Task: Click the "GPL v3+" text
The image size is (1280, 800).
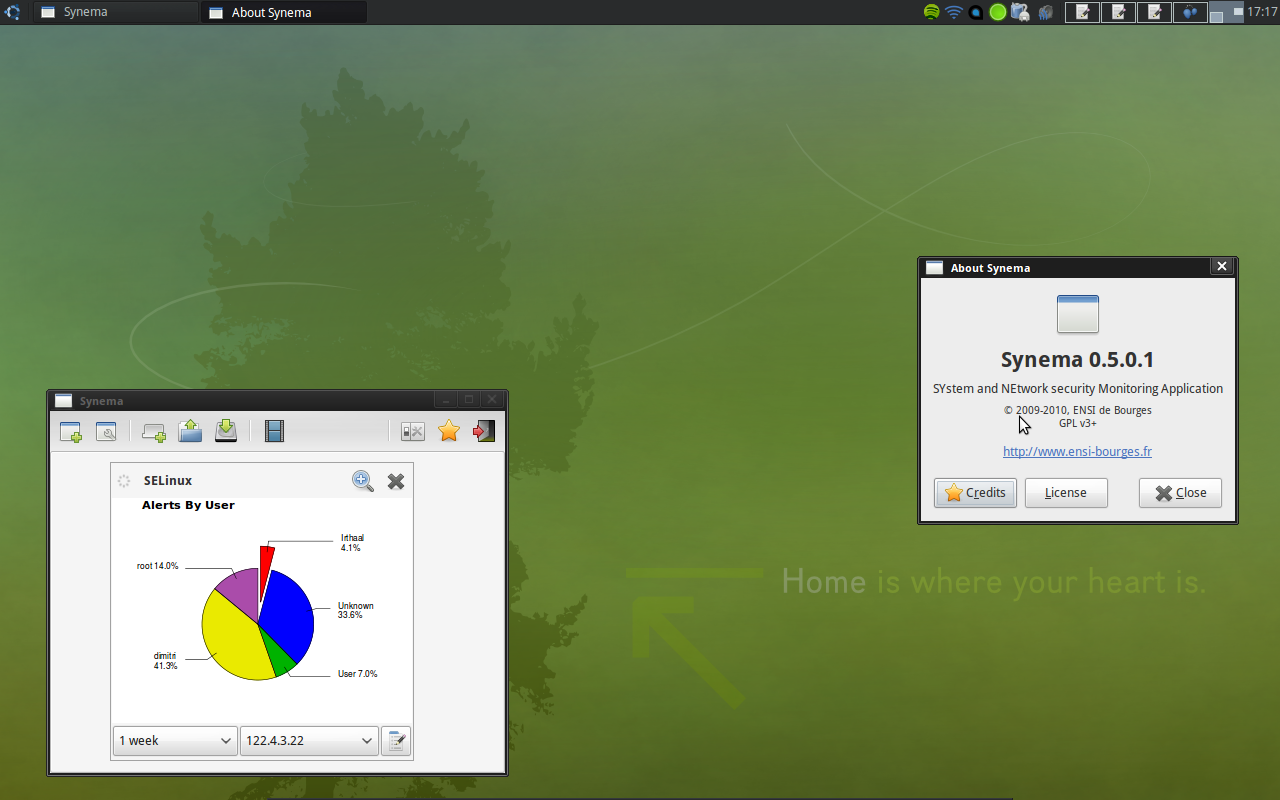Action: [1078, 423]
